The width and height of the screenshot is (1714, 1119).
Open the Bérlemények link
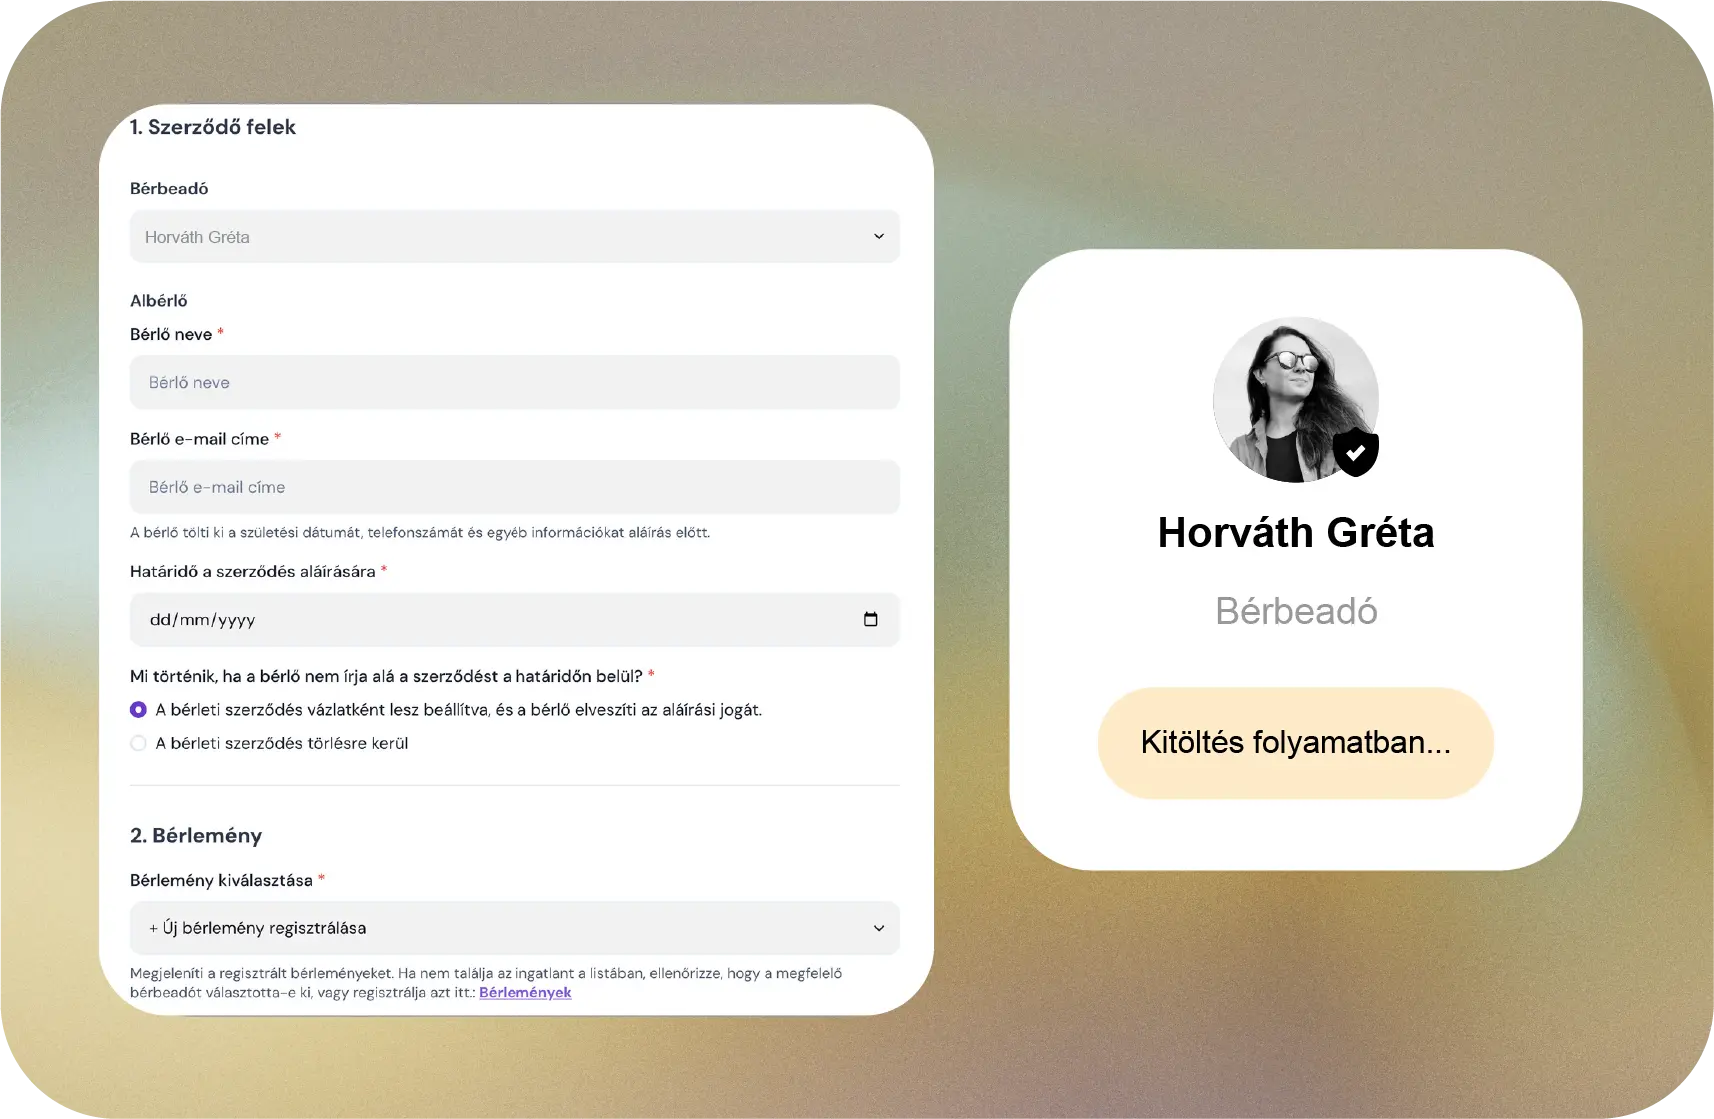pos(525,993)
